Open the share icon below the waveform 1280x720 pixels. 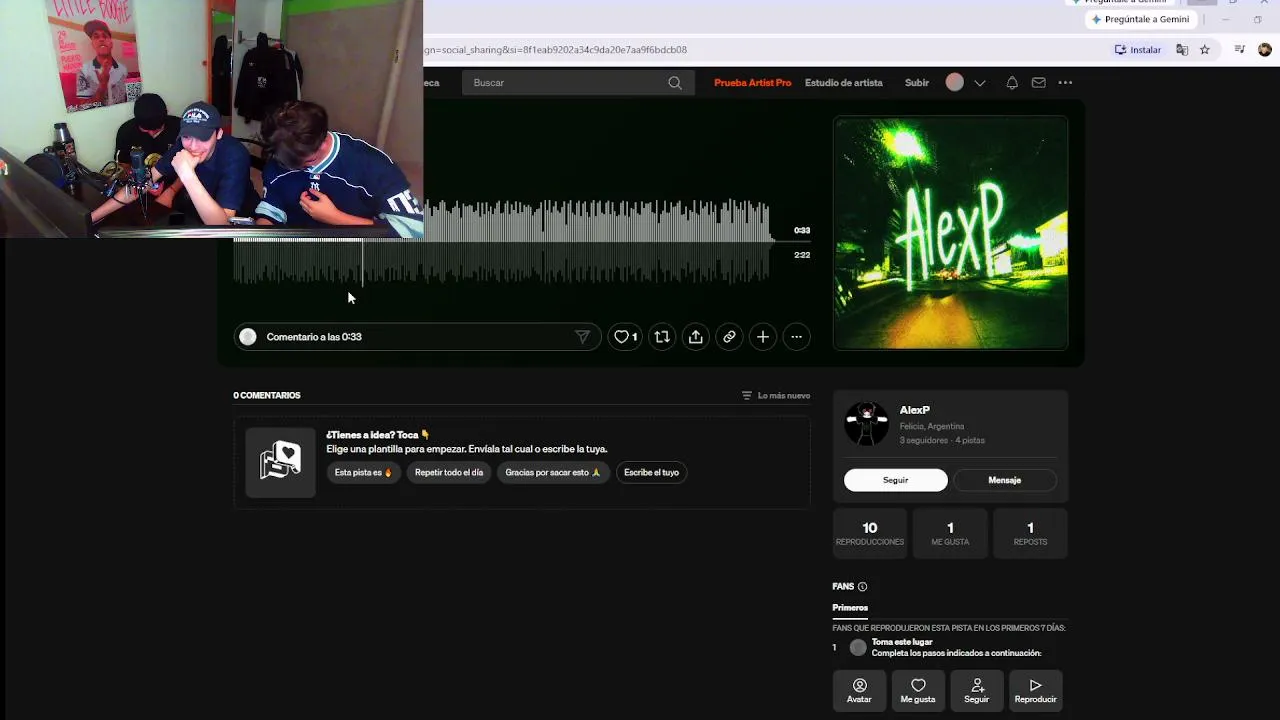pyautogui.click(x=696, y=337)
